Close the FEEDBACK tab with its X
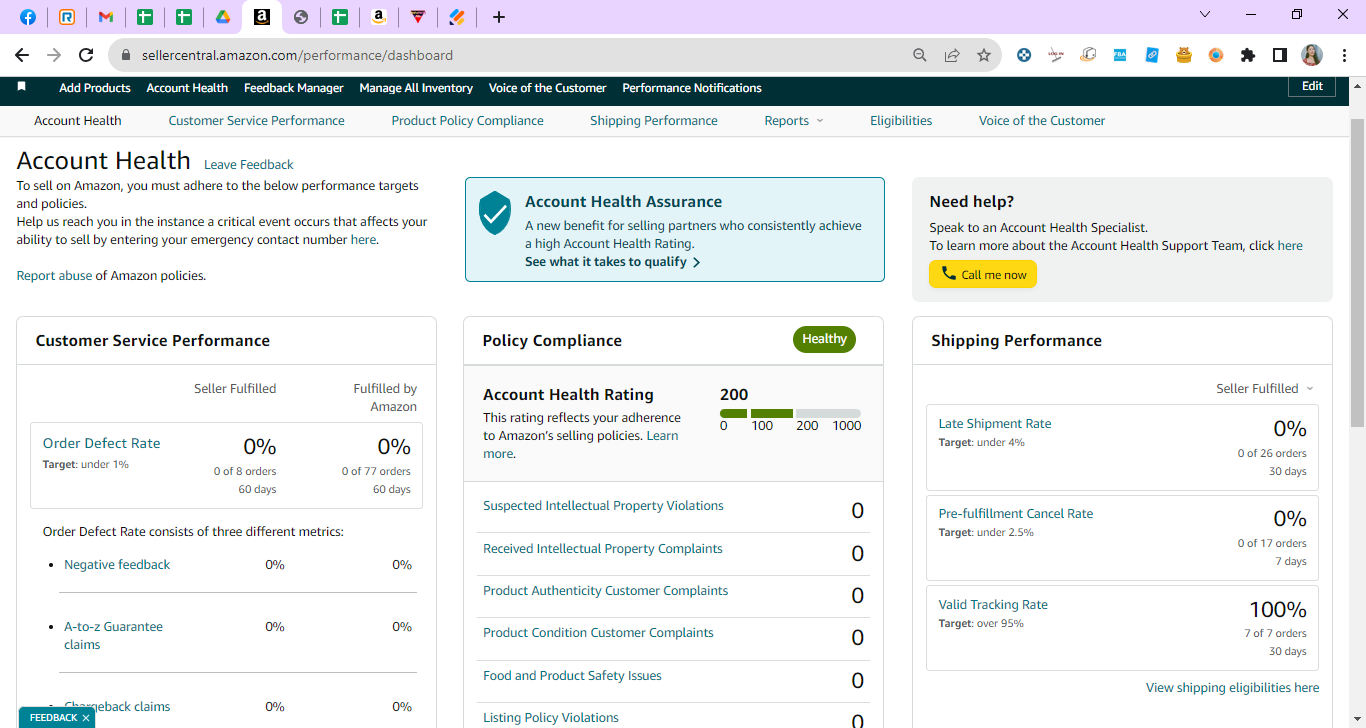 (86, 718)
